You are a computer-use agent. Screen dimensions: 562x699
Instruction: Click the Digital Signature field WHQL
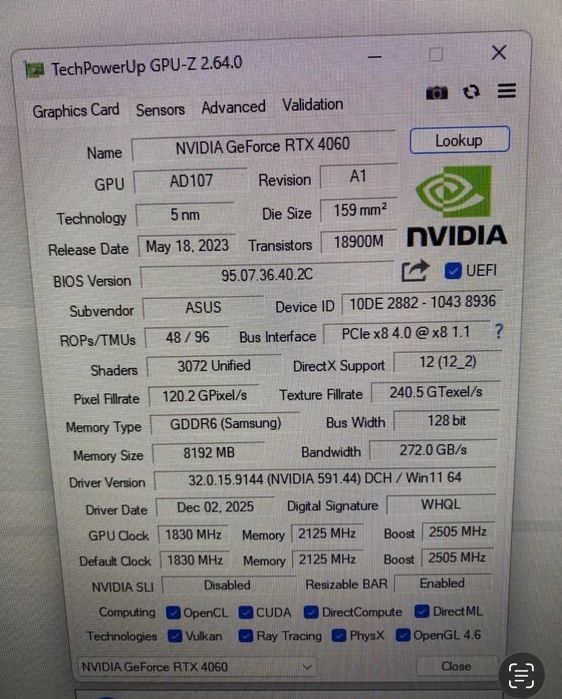(441, 505)
